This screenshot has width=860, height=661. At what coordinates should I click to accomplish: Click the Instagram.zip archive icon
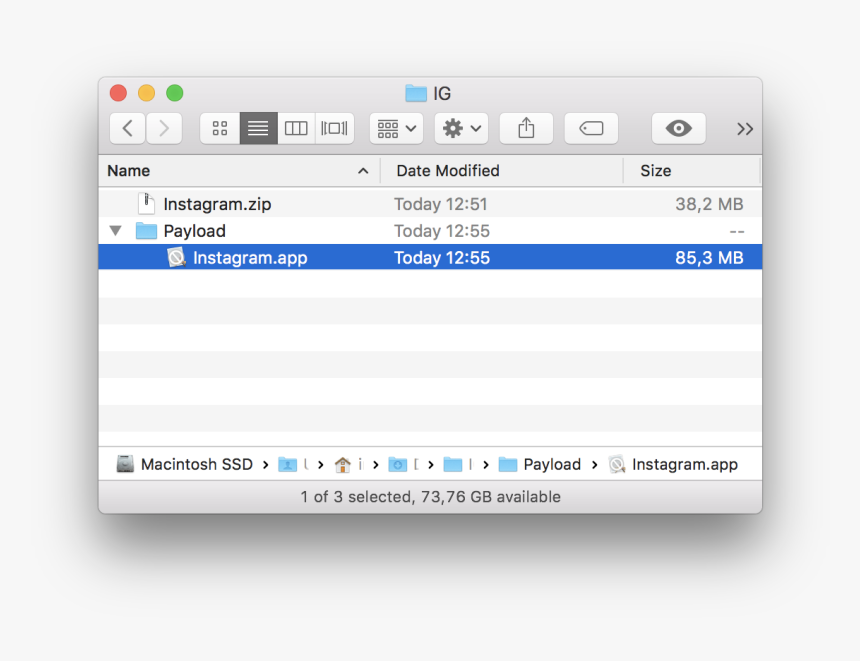point(146,204)
